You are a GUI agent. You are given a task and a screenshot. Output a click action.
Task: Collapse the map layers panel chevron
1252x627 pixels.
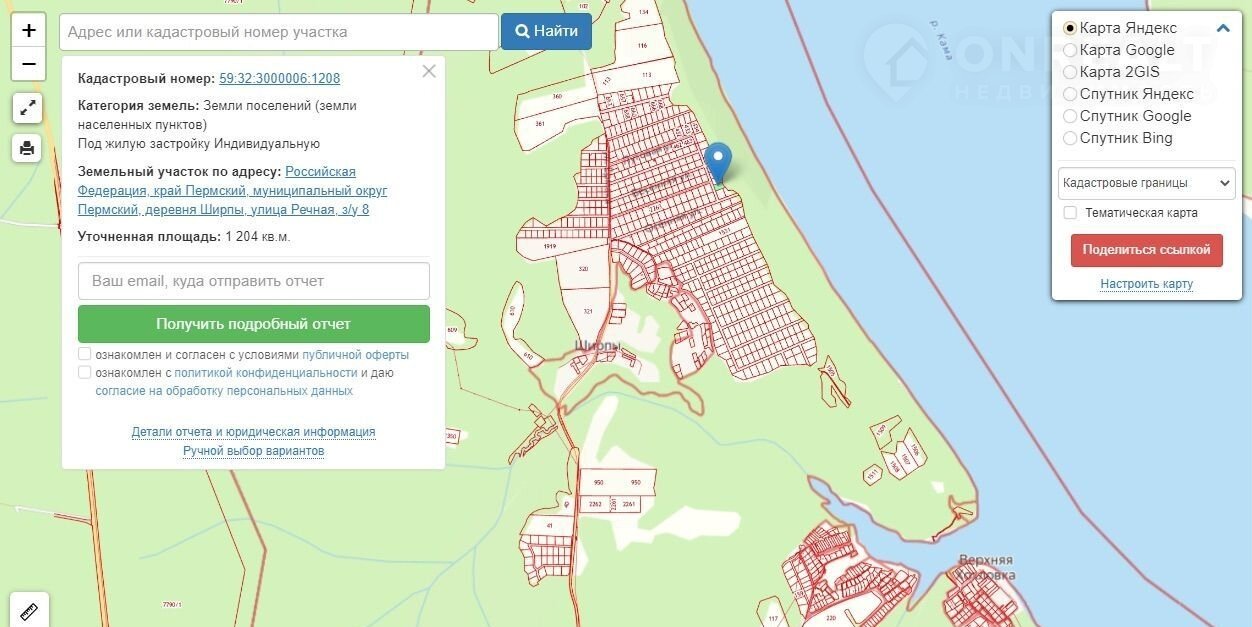point(1223,28)
